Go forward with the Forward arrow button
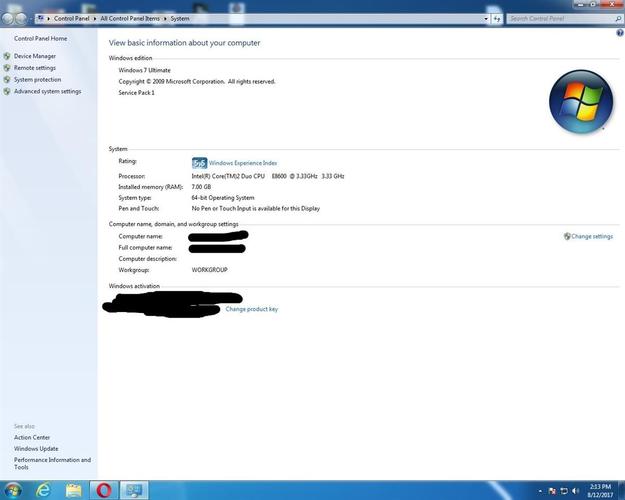Viewport: 625px width, 500px height. click(x=20, y=19)
